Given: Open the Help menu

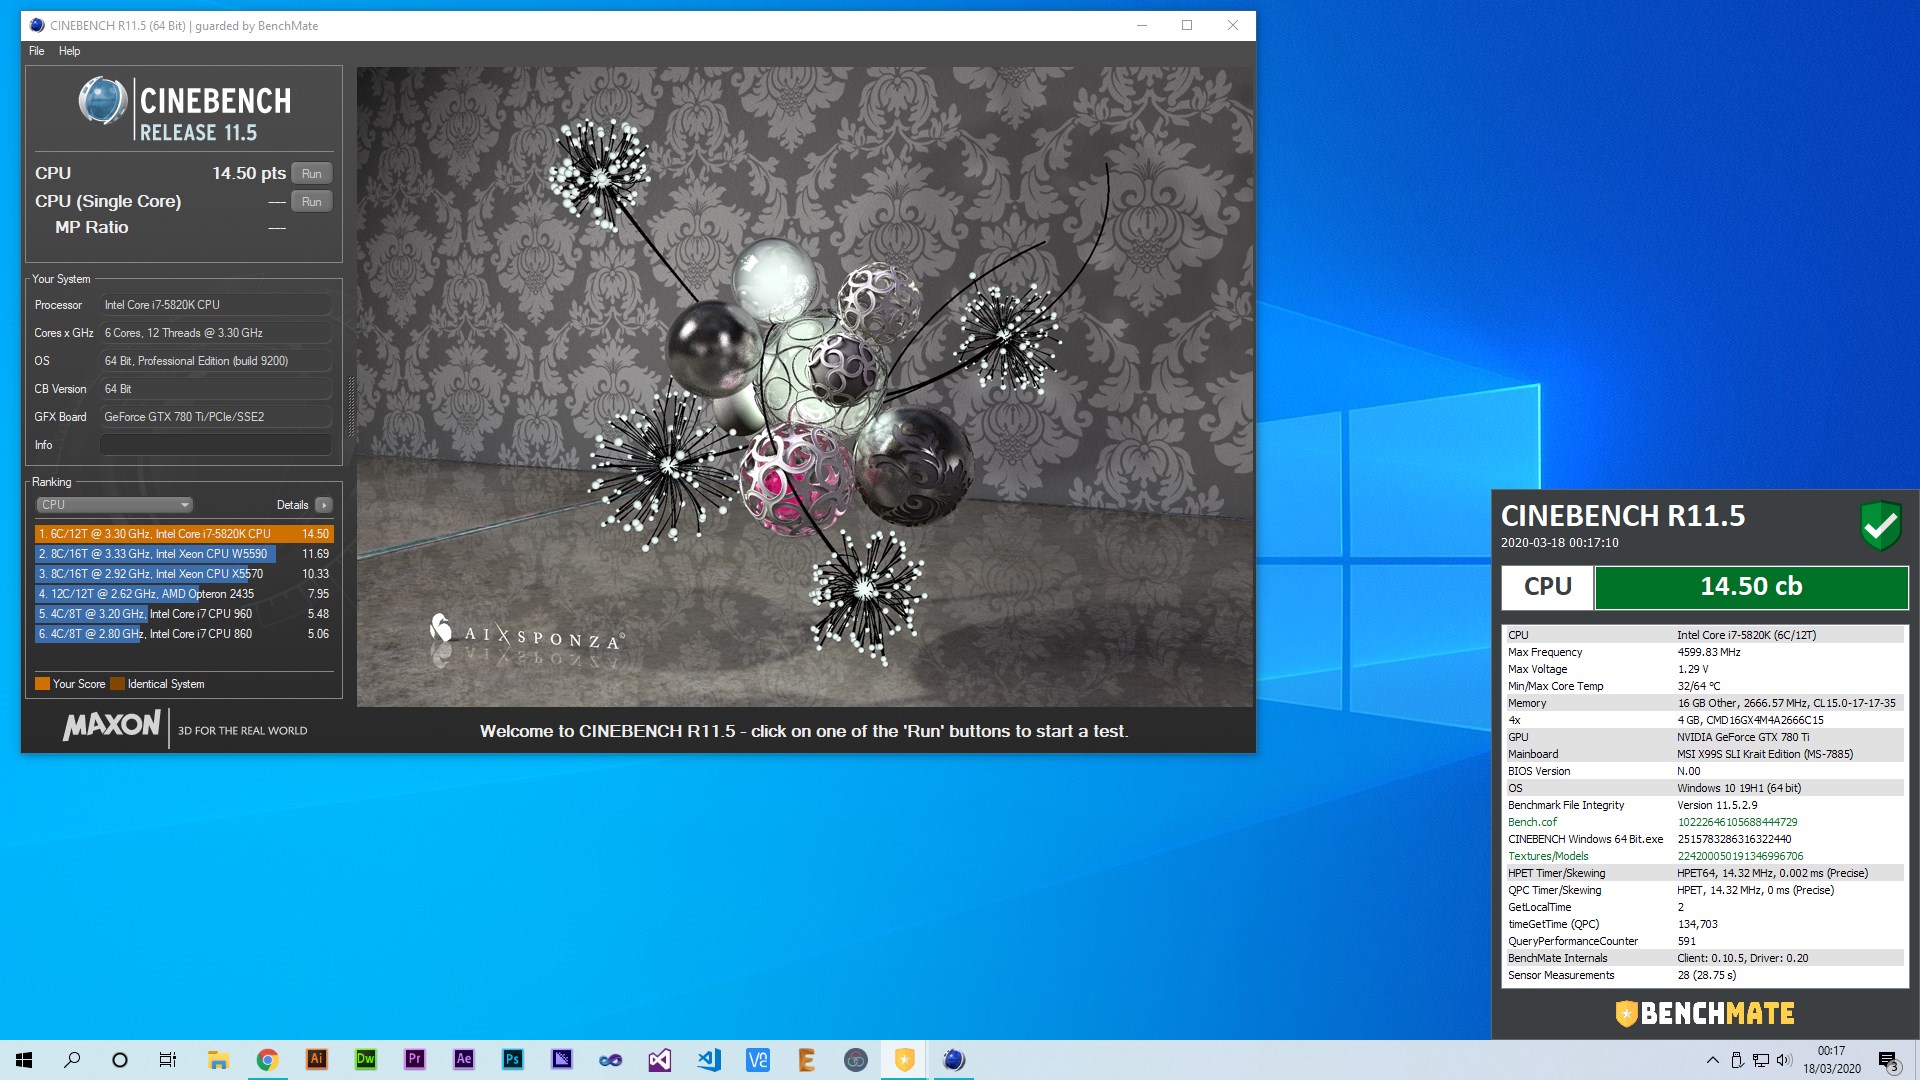Looking at the screenshot, I should point(69,51).
